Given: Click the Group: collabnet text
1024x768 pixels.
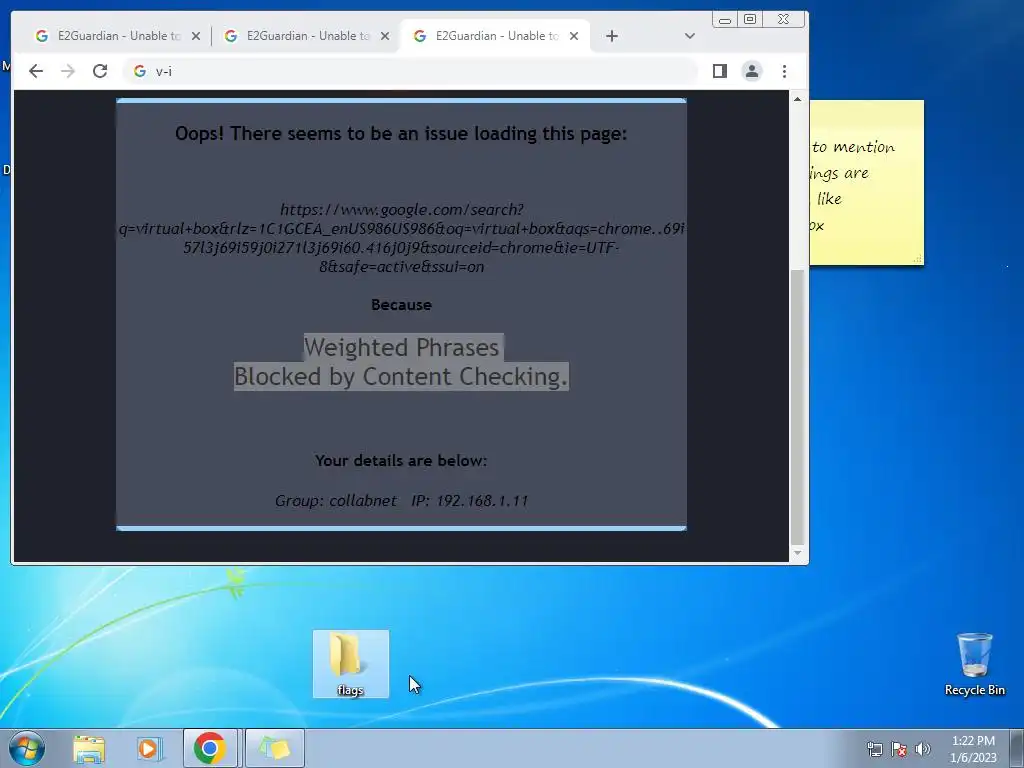Looking at the screenshot, I should pyautogui.click(x=335, y=501).
